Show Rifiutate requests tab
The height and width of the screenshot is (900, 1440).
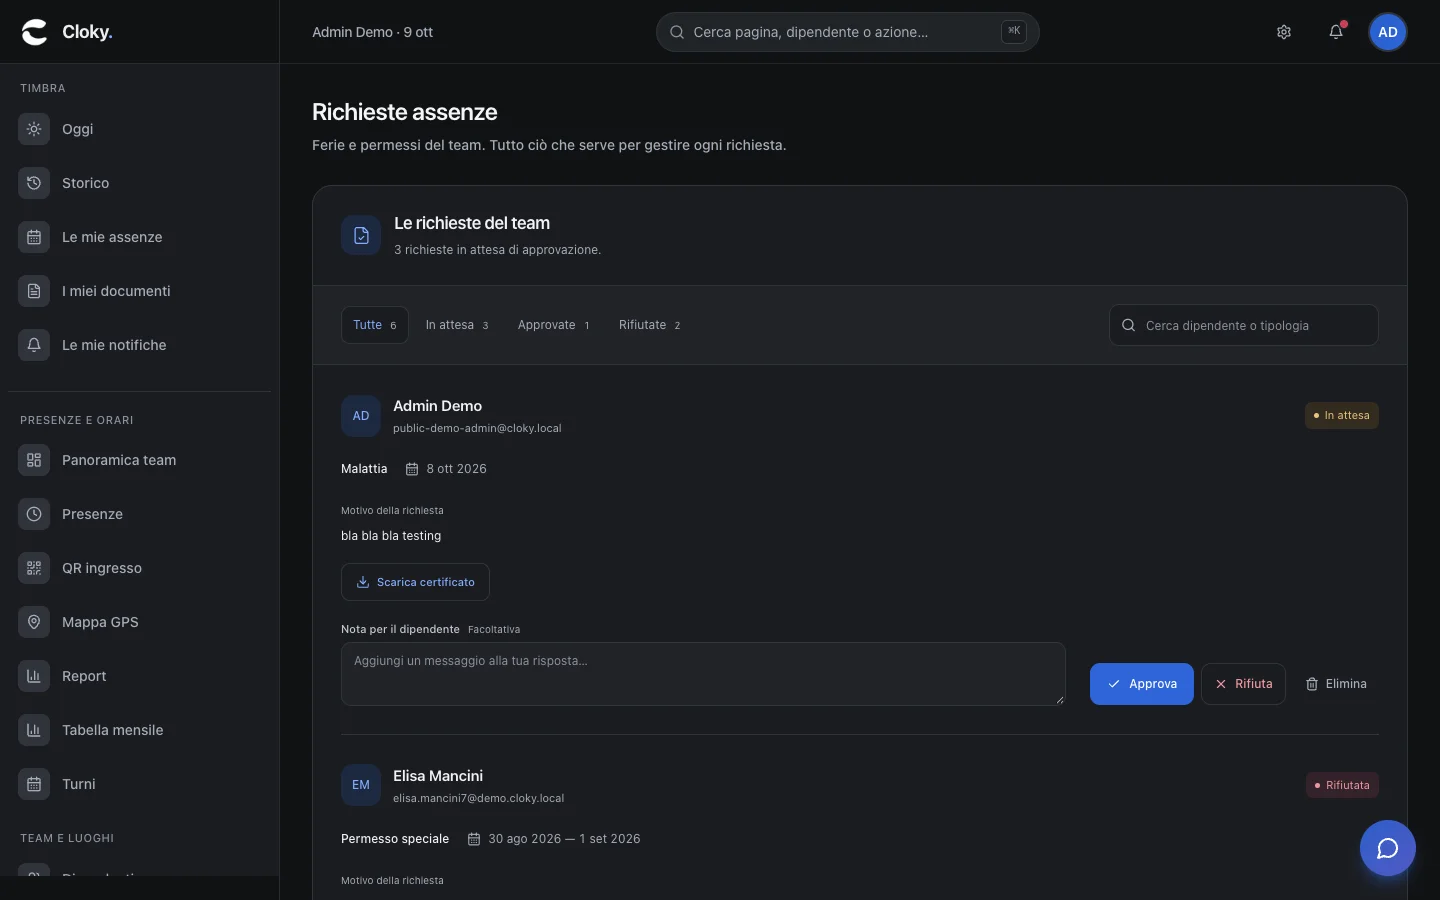click(650, 325)
